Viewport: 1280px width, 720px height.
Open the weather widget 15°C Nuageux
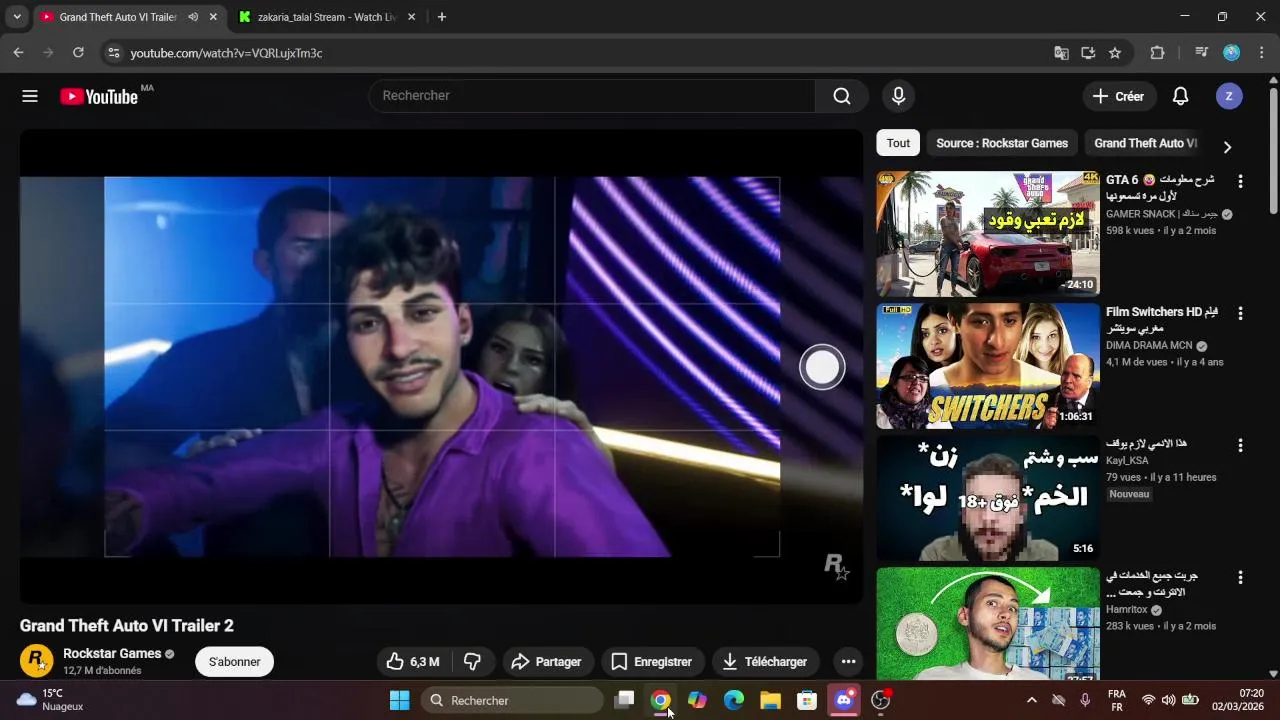click(50, 700)
